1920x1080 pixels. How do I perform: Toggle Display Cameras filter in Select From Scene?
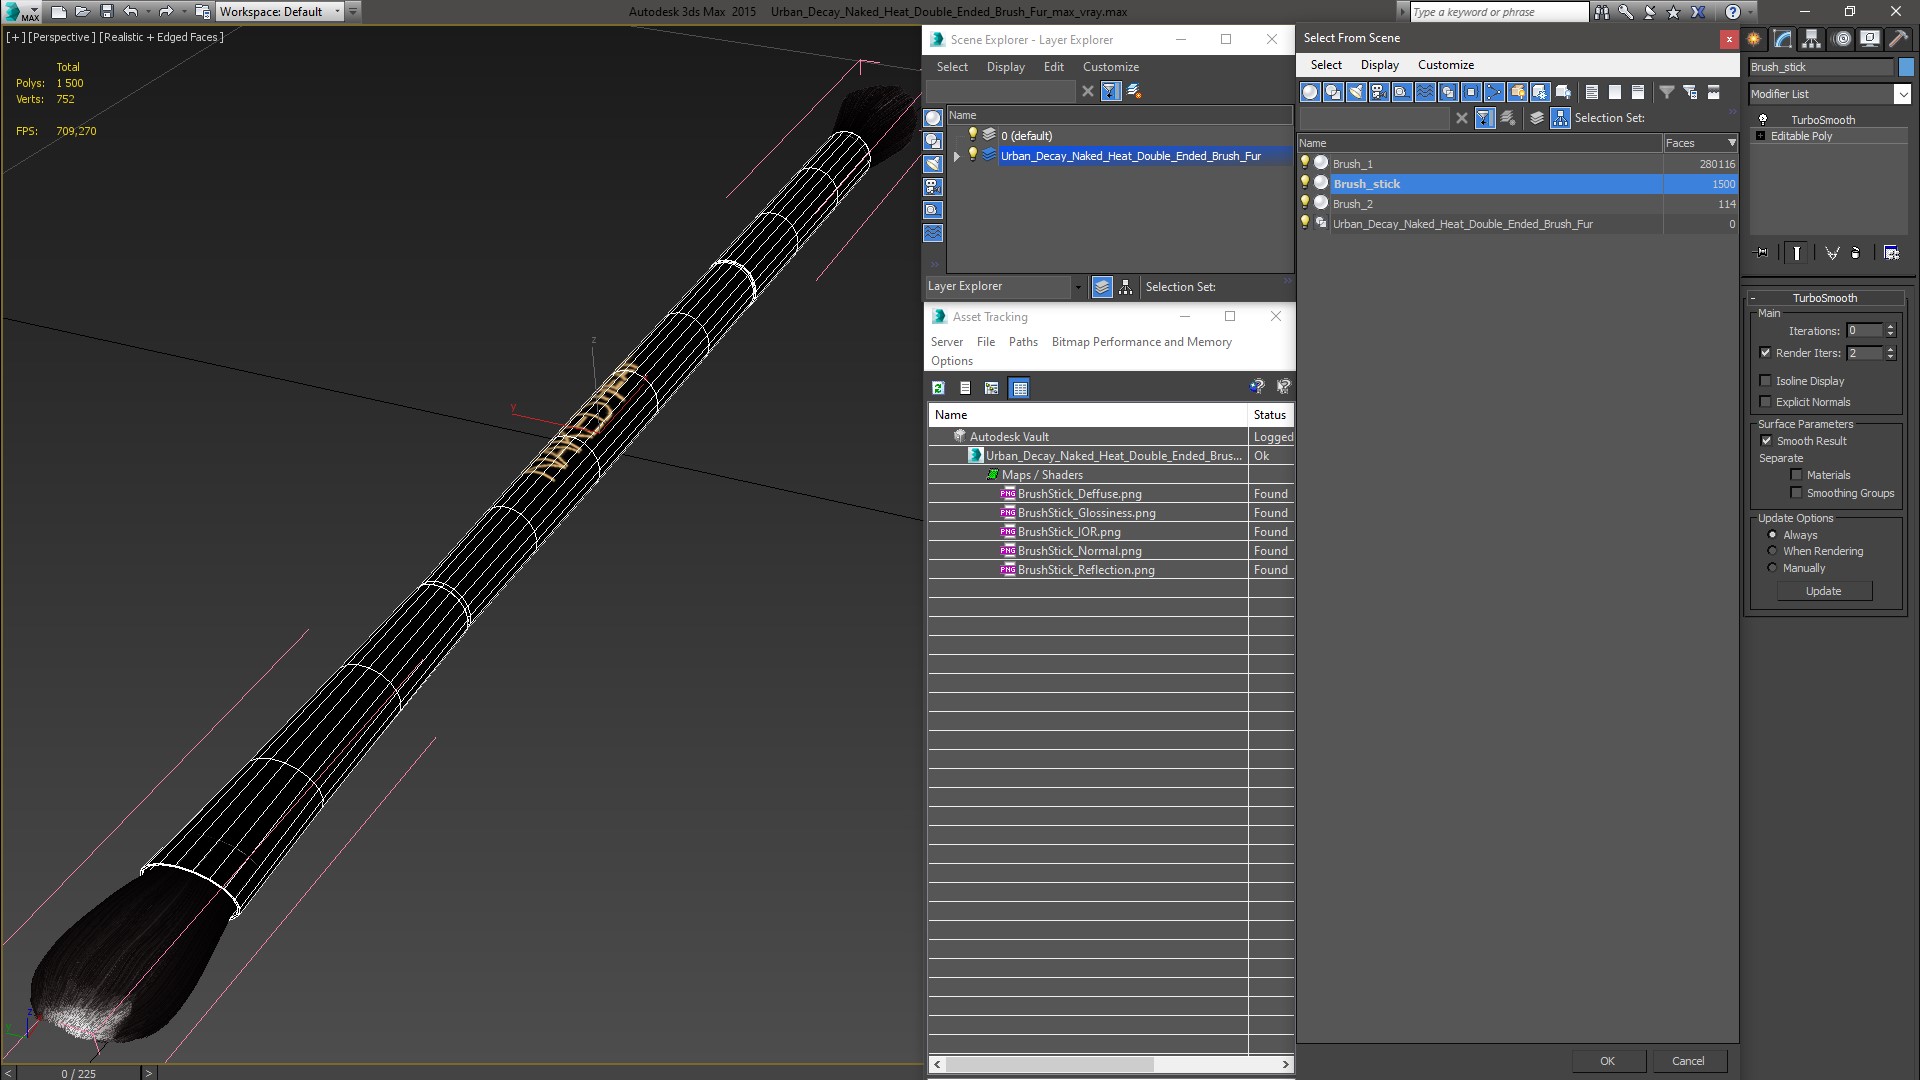1379,92
